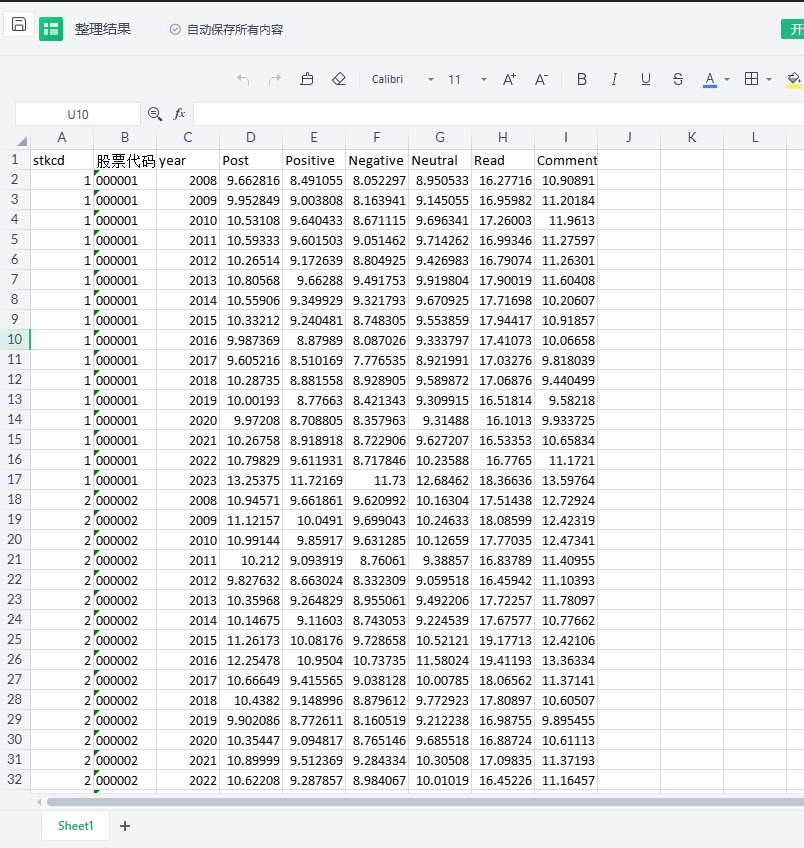Viewport: 804px width, 848px height.
Task: Select column A header
Action: pyautogui.click(x=62, y=137)
